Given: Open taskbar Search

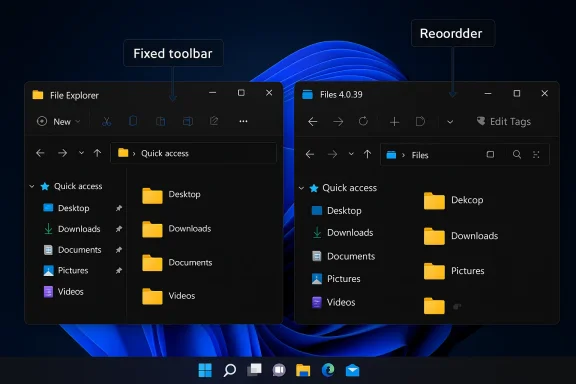Looking at the screenshot, I should [230, 370].
